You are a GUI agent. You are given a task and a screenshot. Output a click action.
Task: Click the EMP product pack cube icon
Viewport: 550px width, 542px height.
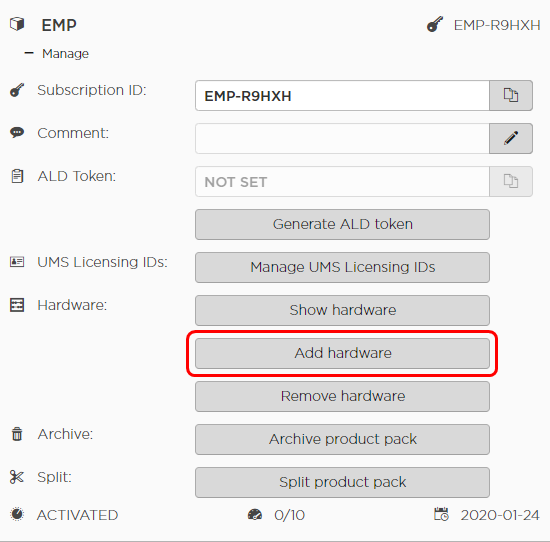tap(17, 24)
